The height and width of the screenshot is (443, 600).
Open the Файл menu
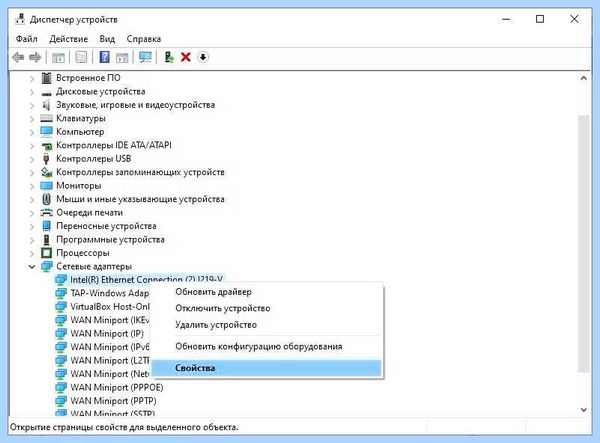(26, 39)
